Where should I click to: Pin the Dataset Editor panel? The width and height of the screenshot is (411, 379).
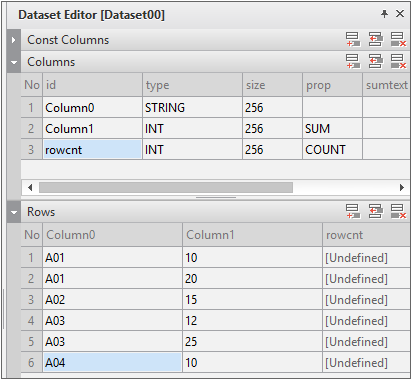tap(384, 14)
